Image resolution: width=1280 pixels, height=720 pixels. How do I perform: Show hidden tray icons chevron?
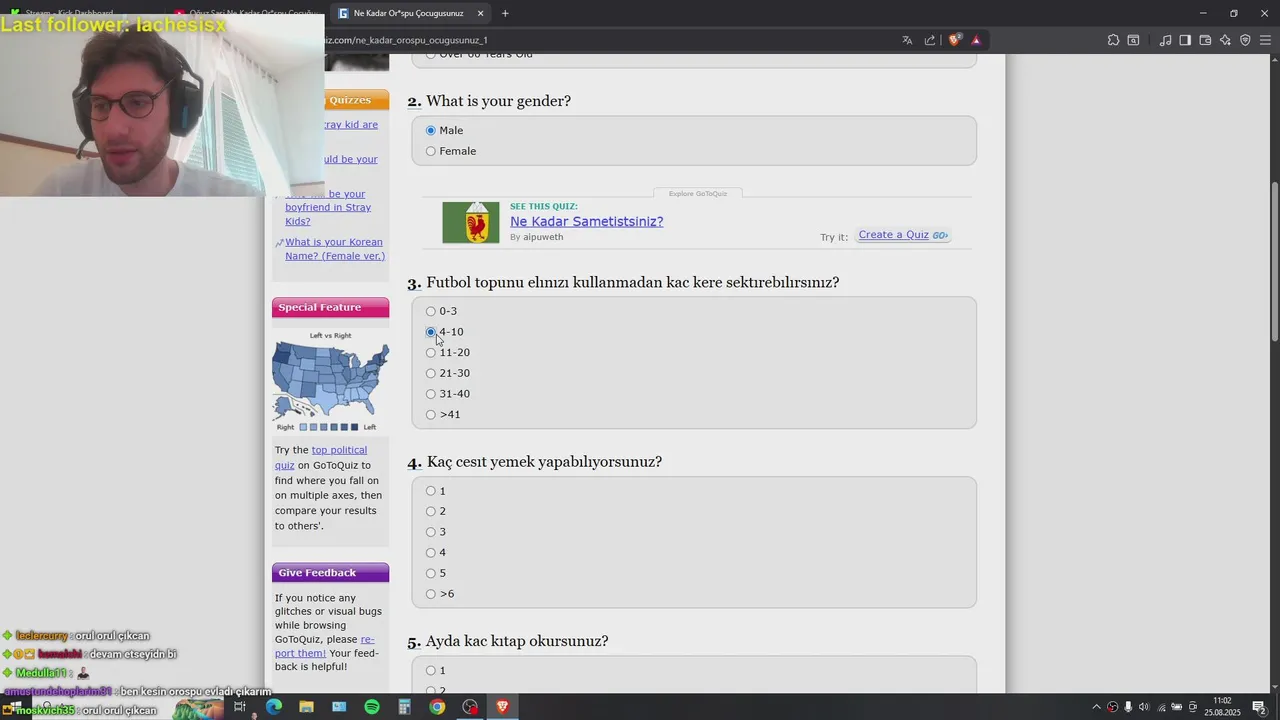pos(1096,707)
